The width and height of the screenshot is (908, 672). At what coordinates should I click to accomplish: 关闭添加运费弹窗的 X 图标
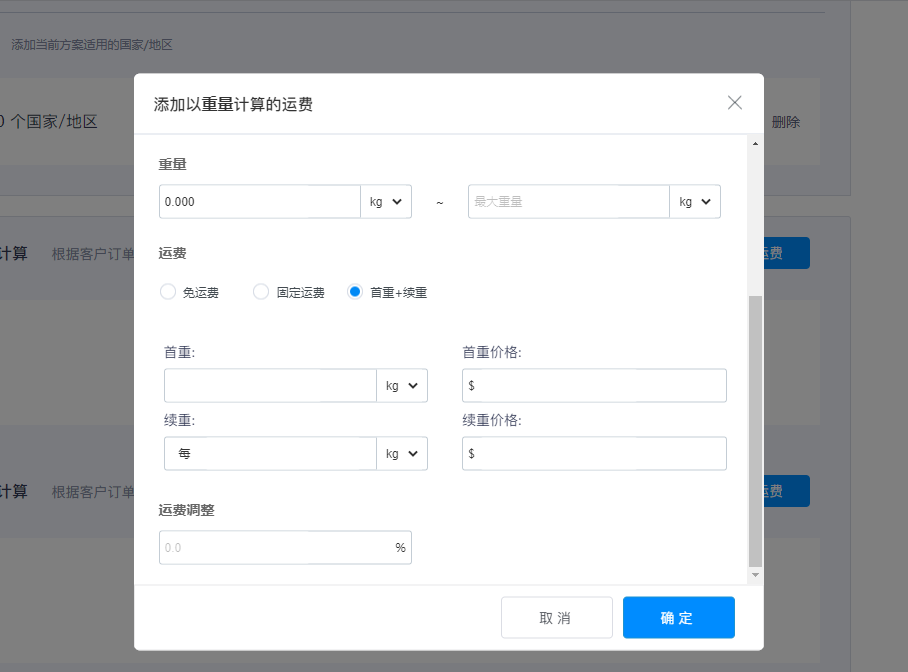point(735,102)
